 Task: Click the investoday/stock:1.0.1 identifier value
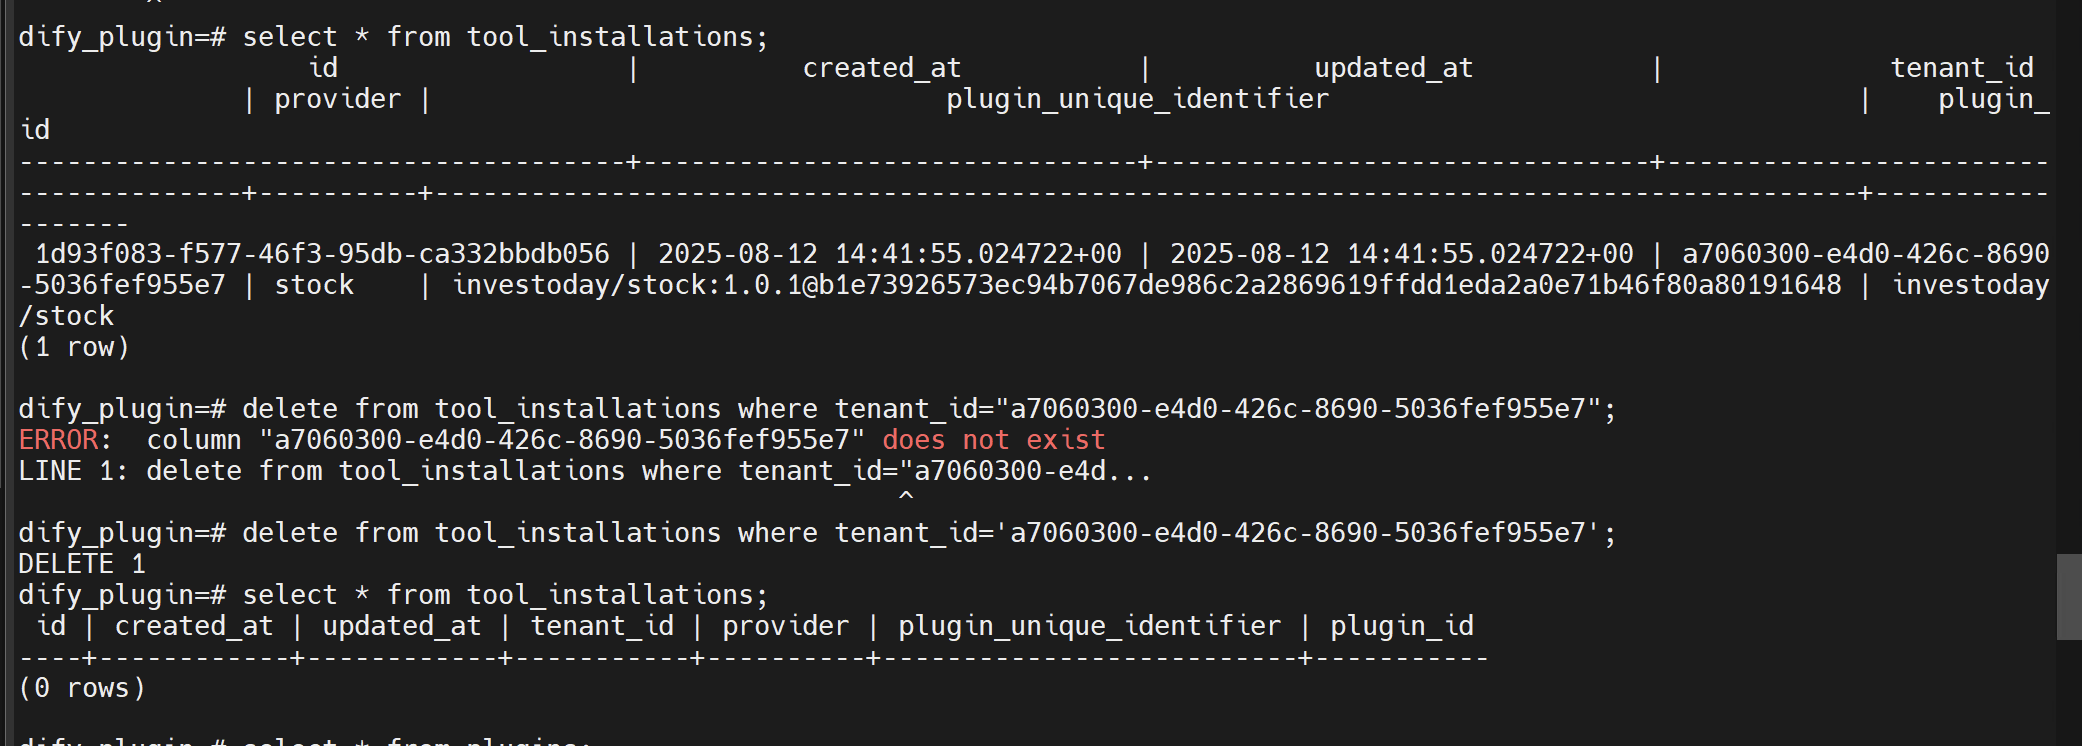pos(1146,285)
